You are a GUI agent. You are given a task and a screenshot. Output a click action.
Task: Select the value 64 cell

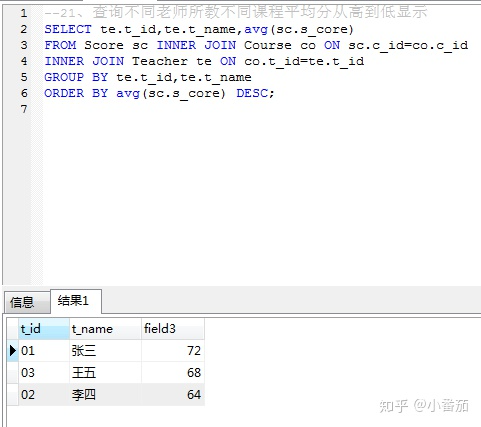coord(173,395)
